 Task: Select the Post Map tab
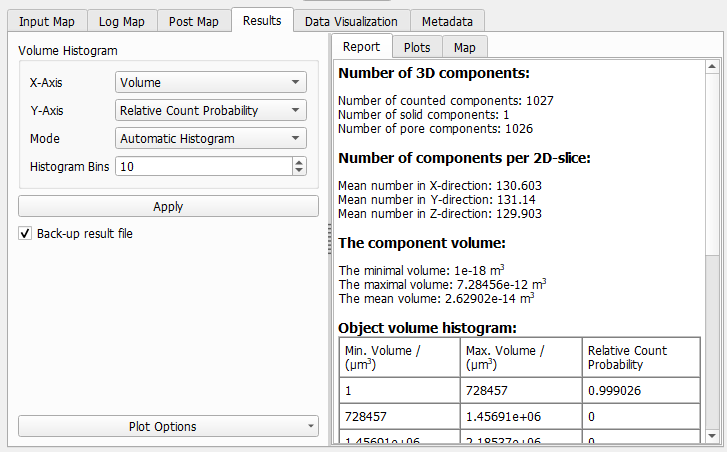tap(194, 21)
